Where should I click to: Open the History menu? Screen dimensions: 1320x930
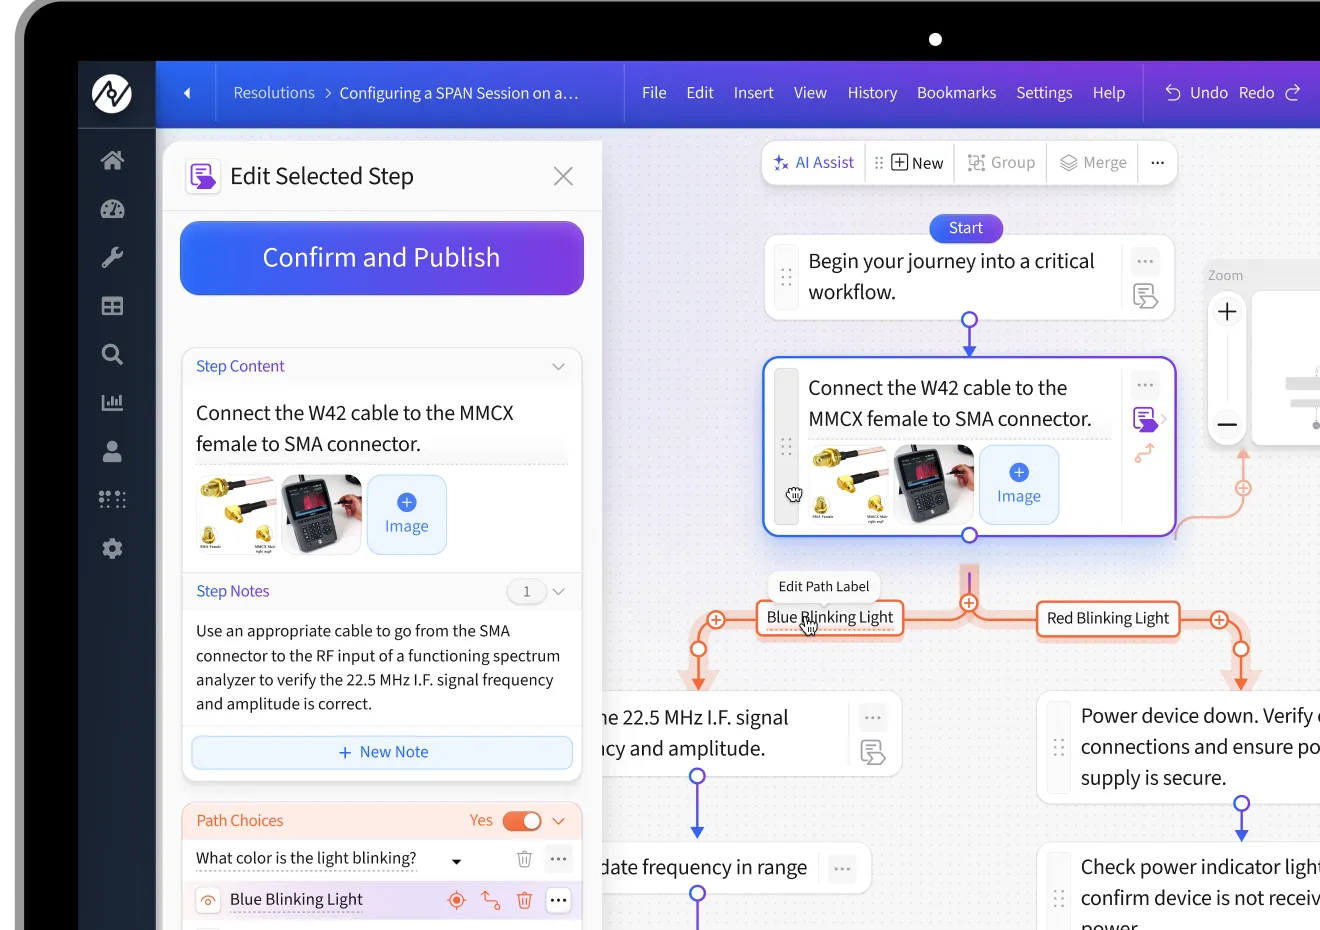(x=872, y=93)
